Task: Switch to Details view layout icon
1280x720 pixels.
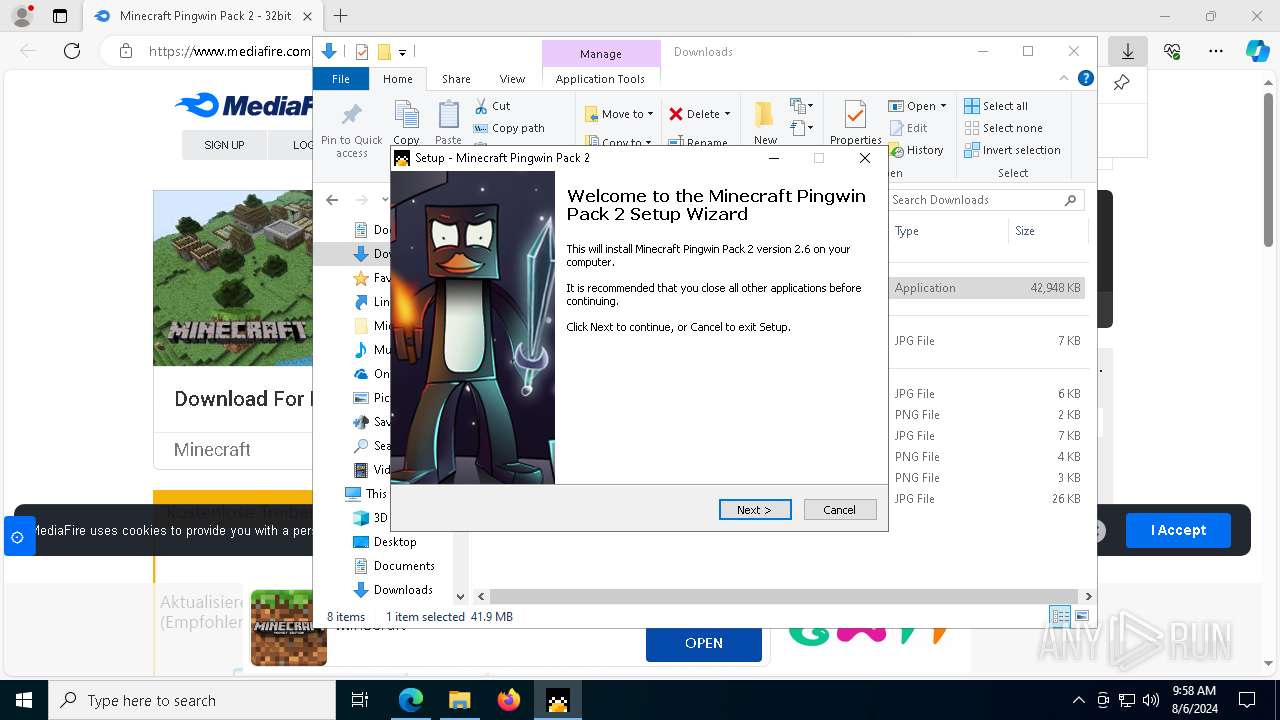Action: [1060, 617]
